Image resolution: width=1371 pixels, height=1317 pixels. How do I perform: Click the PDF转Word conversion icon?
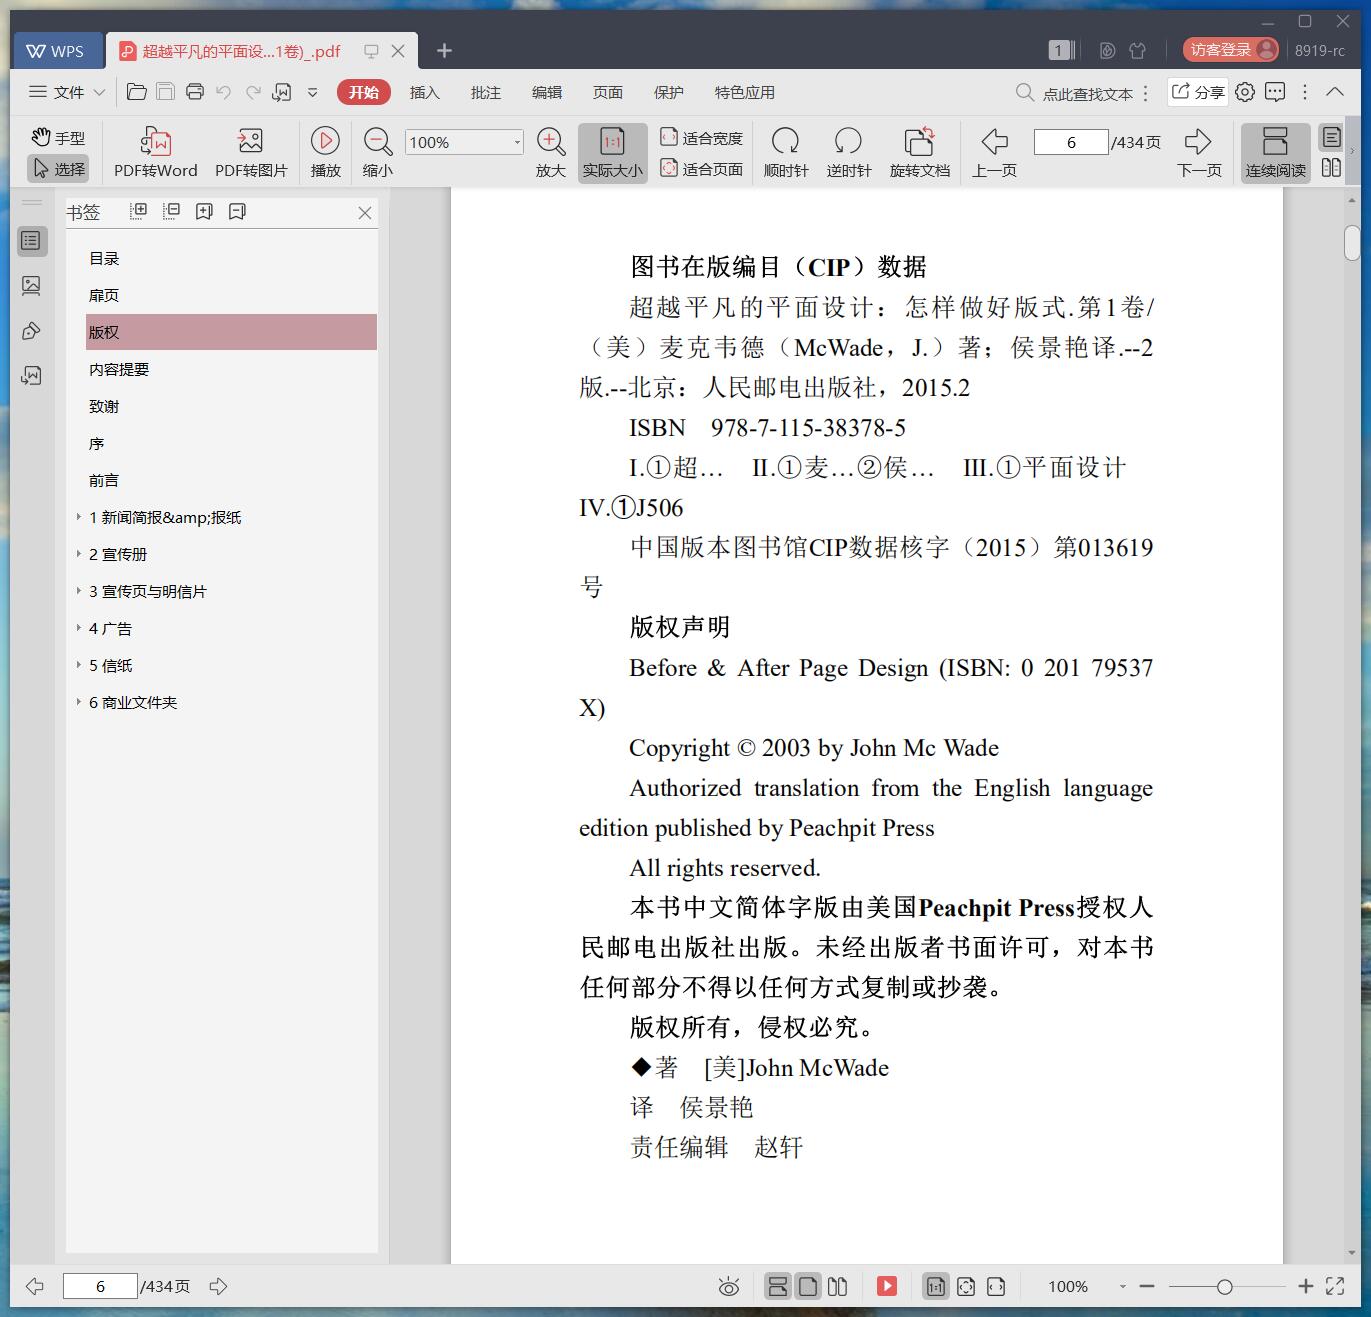[156, 141]
